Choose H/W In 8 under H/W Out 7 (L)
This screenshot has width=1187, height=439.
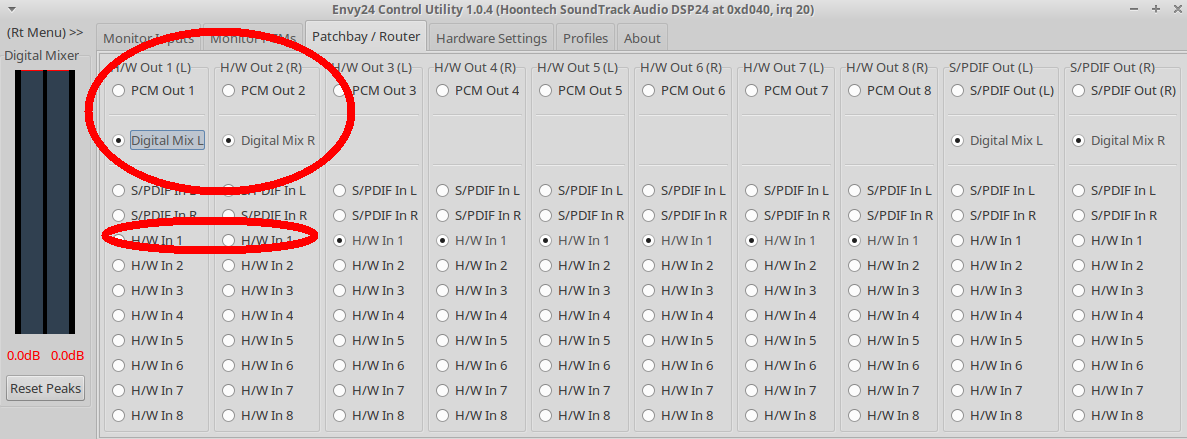pyautogui.click(x=751, y=415)
